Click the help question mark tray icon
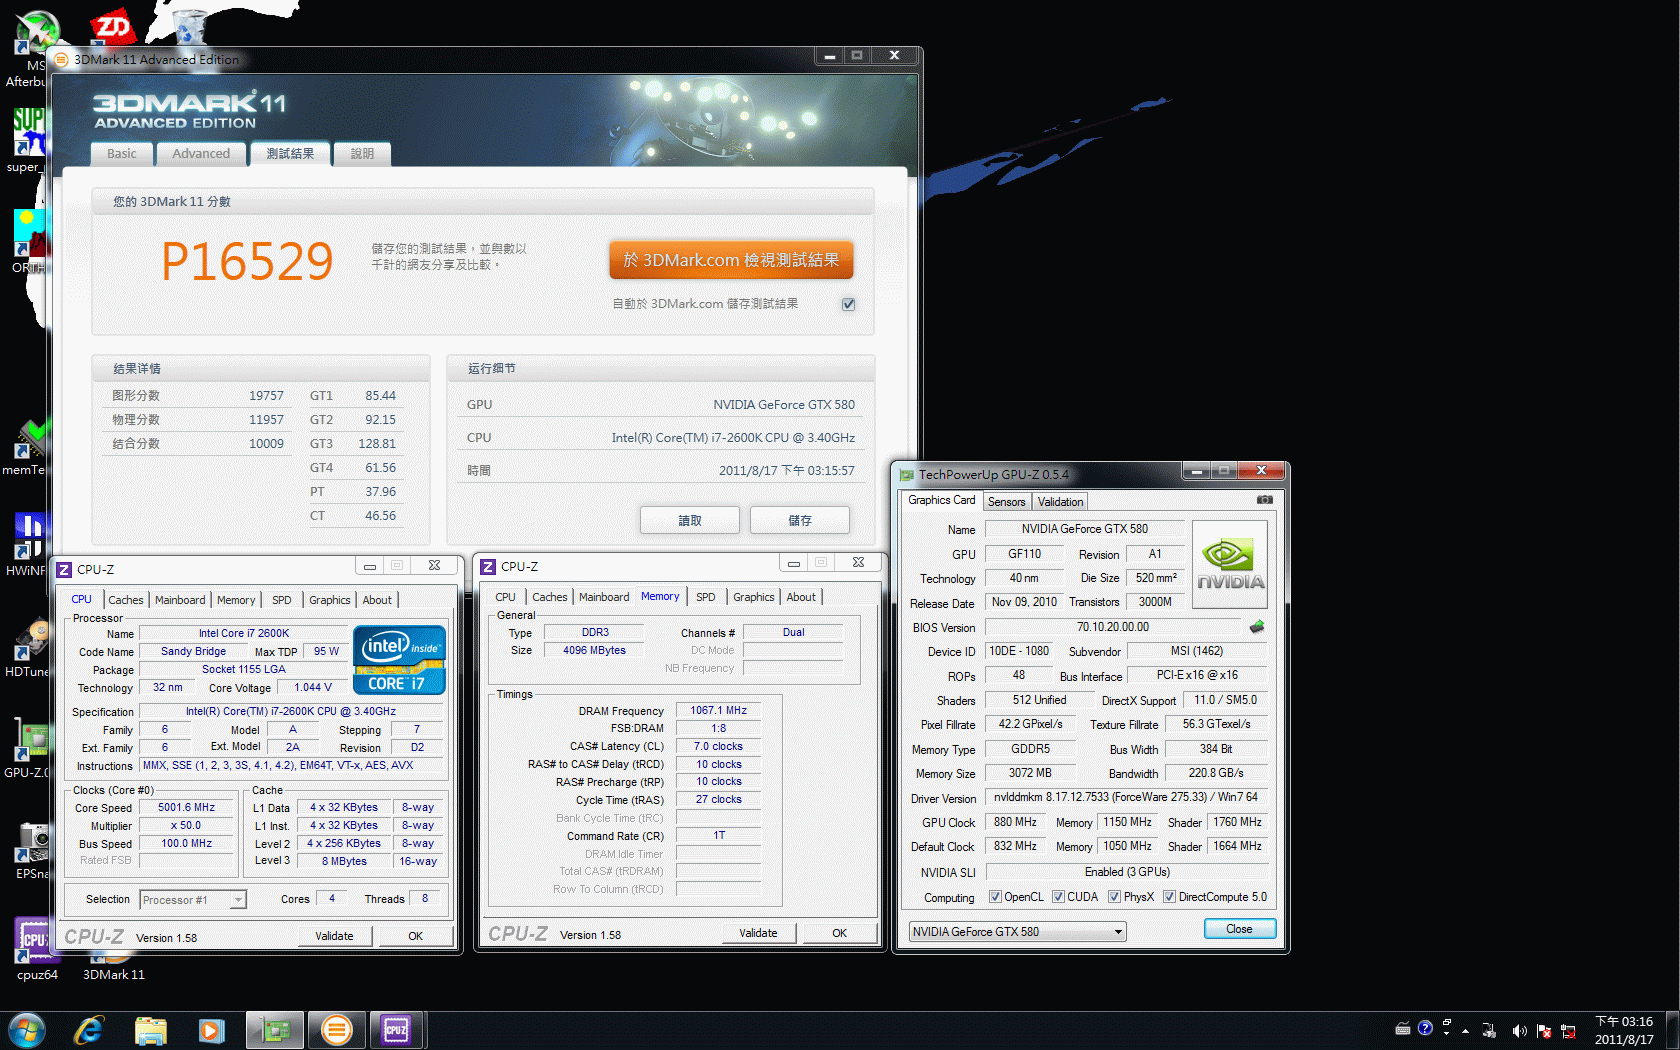 point(1425,1028)
